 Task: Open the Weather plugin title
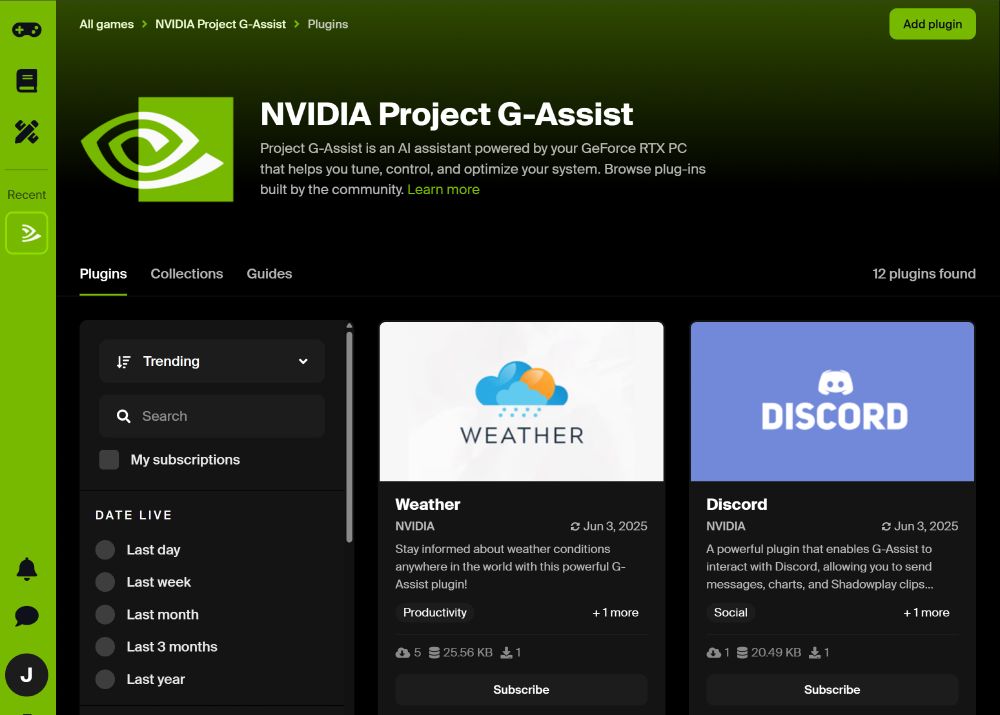click(428, 505)
